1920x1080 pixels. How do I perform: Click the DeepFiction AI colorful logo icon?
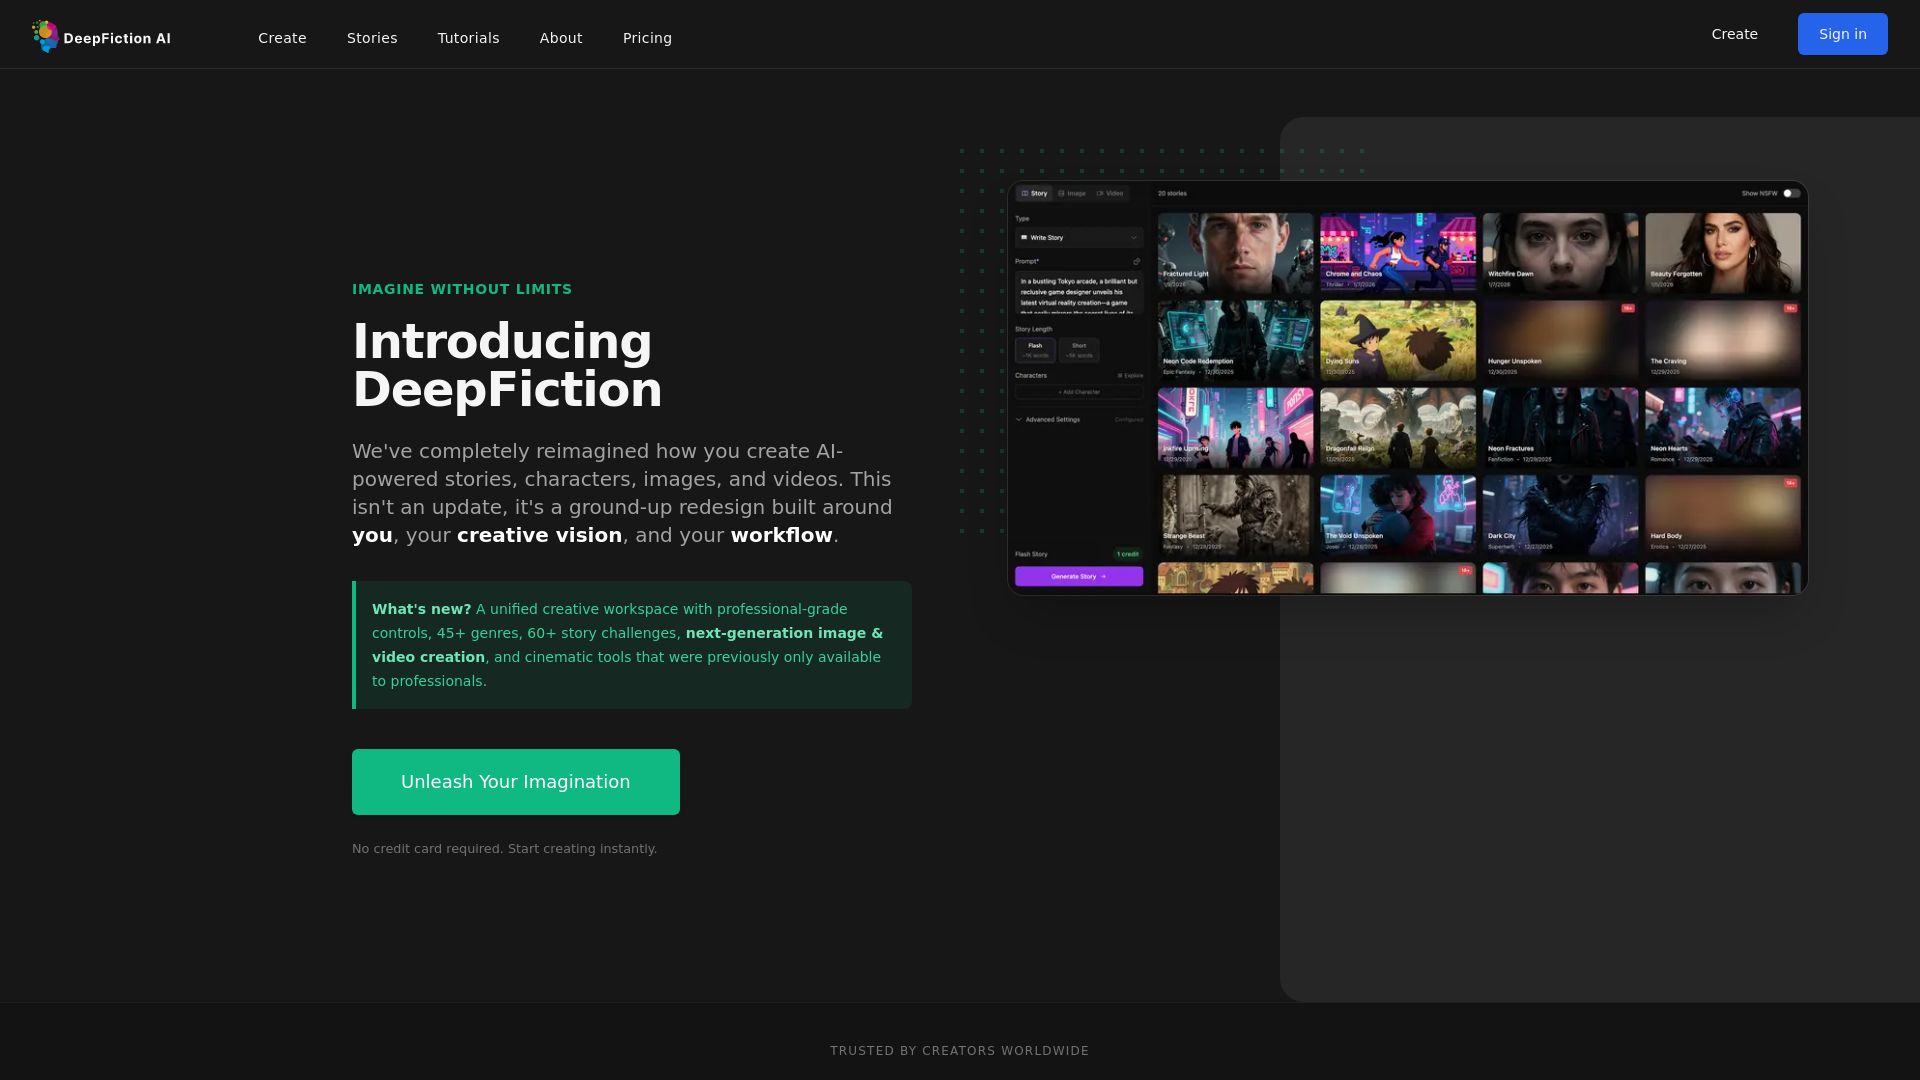pyautogui.click(x=45, y=36)
